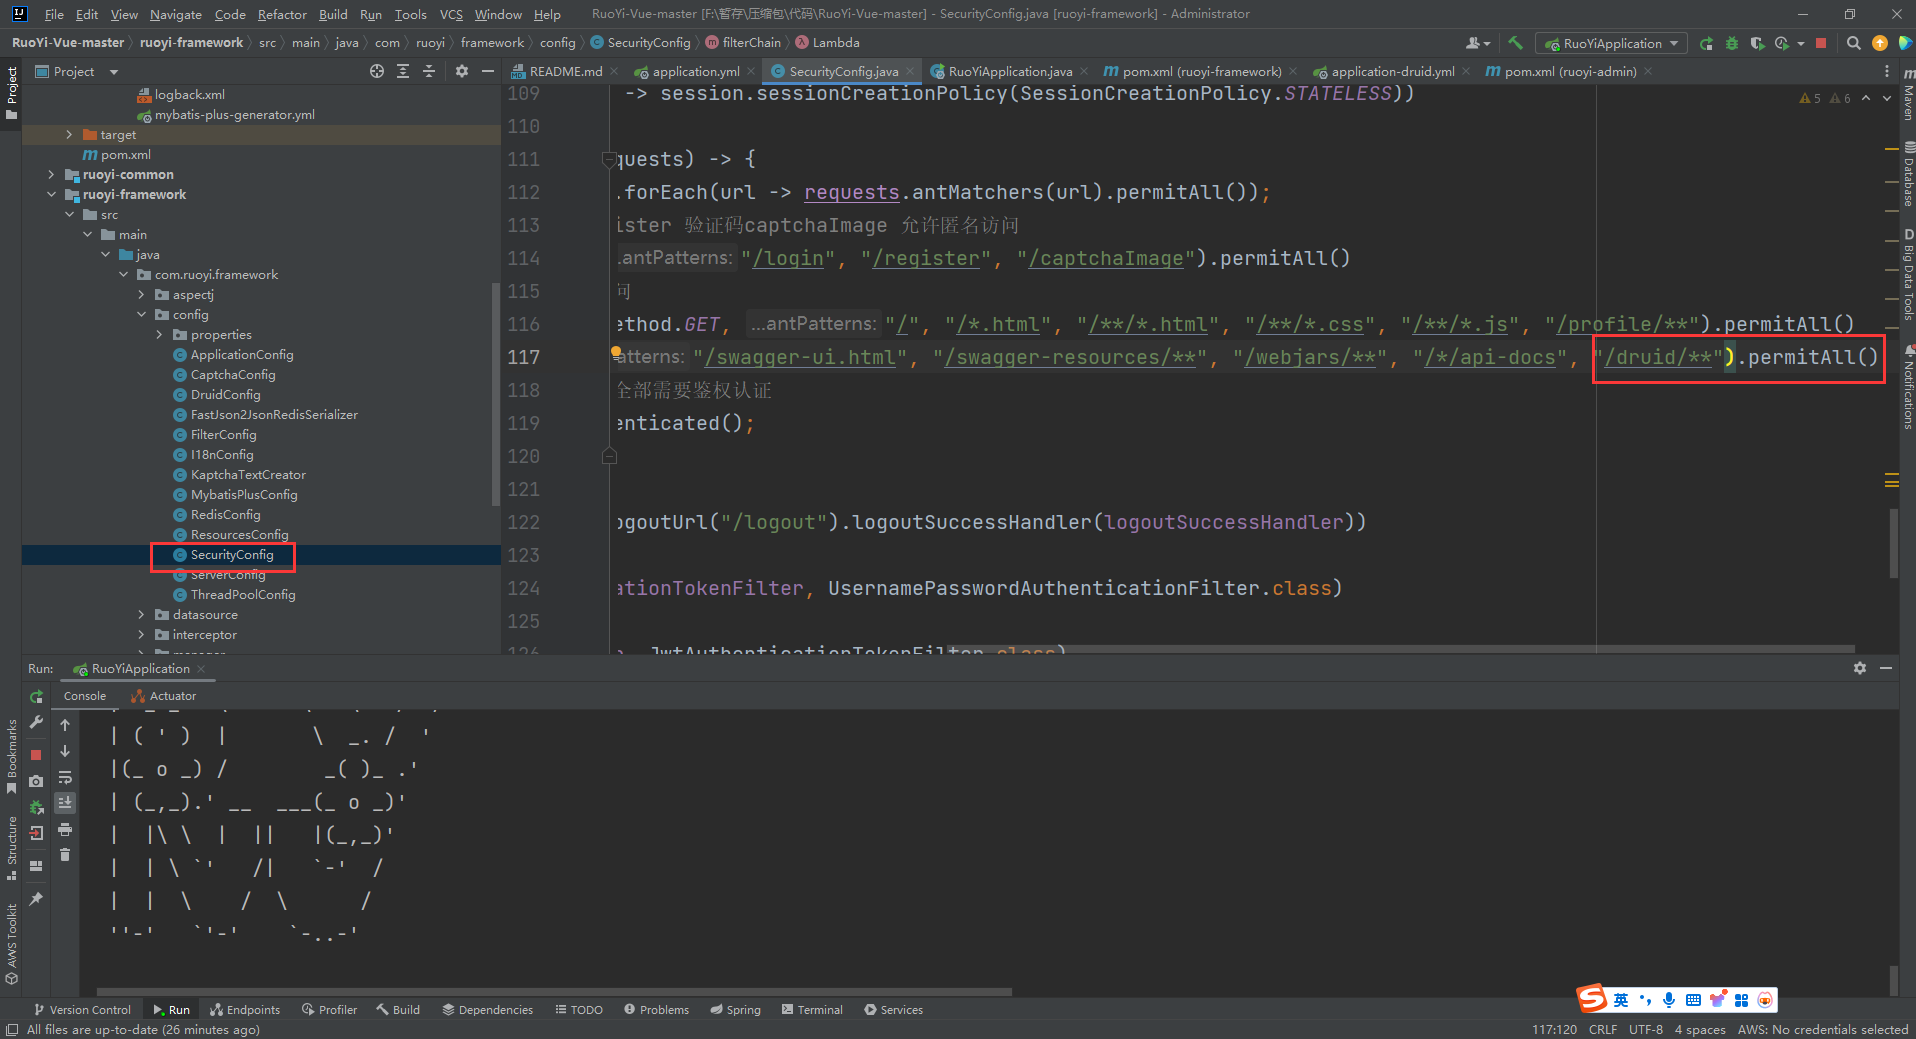Toggle Database tool window on right stripe
The width and height of the screenshot is (1916, 1039).
[1908, 174]
